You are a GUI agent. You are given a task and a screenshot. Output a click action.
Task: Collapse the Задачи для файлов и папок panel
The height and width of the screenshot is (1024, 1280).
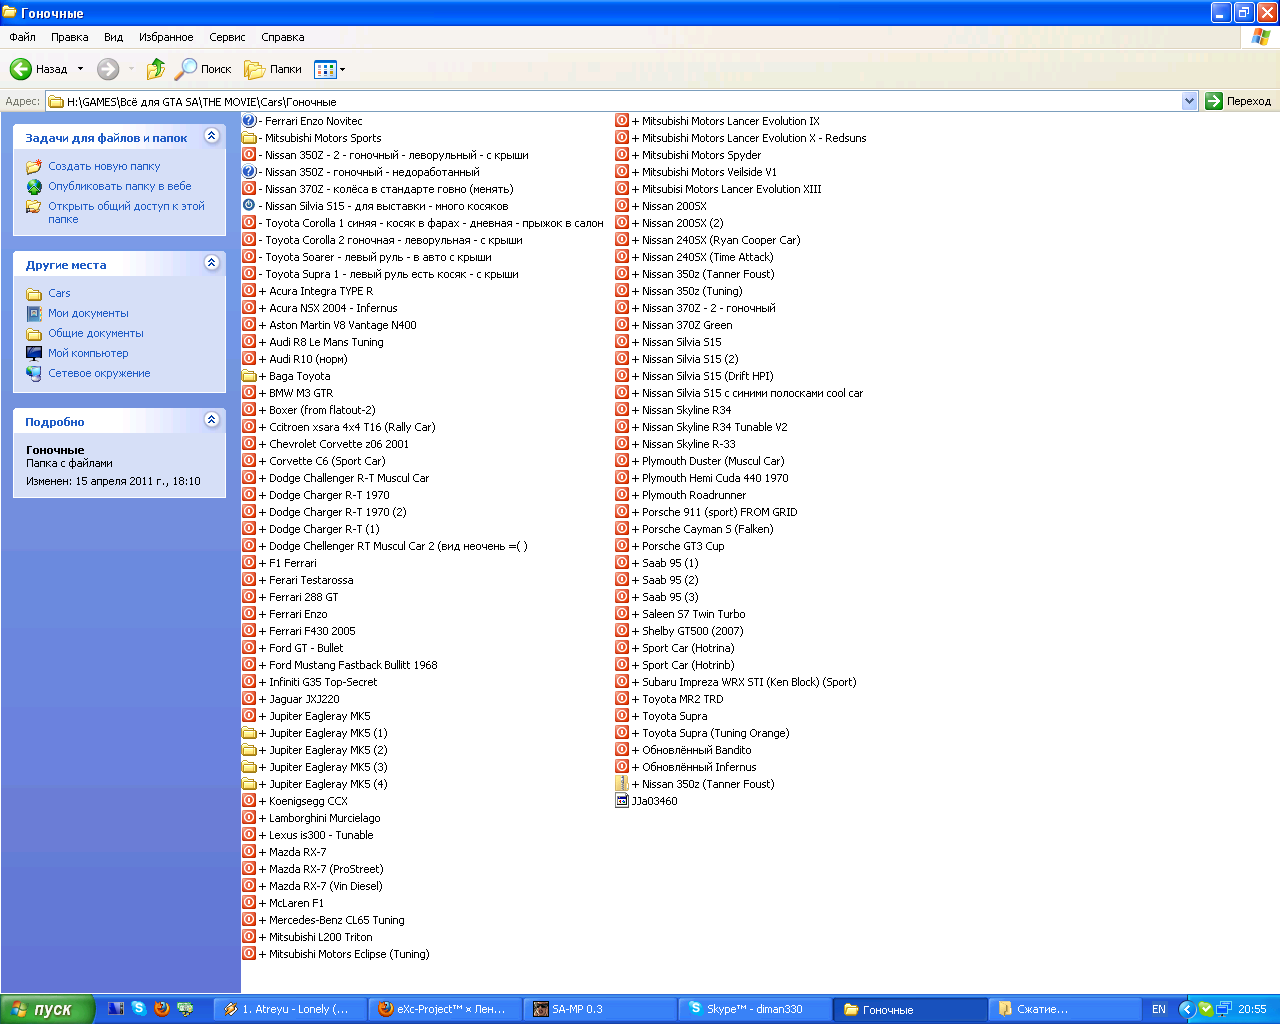[x=211, y=136]
